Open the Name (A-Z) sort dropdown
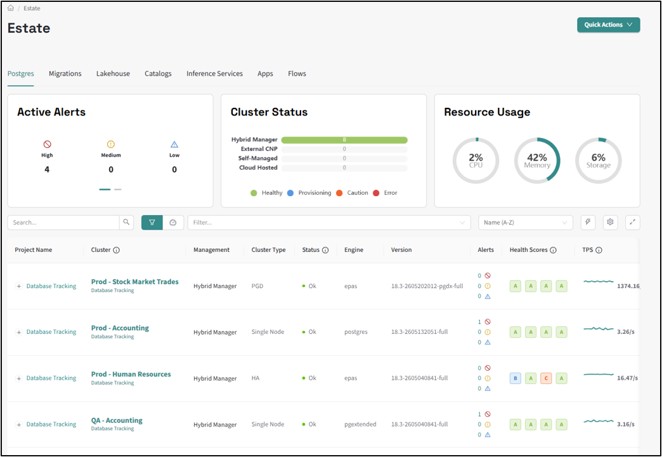 click(525, 222)
